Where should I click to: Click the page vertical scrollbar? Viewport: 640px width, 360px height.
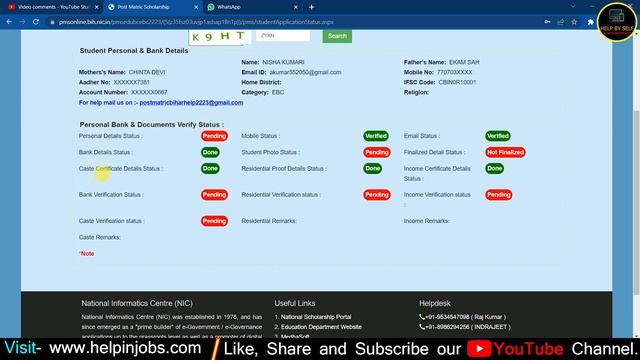click(636, 202)
